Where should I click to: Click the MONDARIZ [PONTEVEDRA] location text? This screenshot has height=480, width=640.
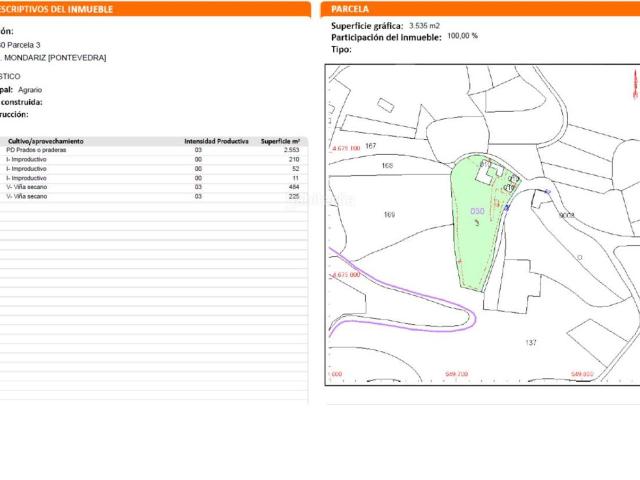click(60, 58)
